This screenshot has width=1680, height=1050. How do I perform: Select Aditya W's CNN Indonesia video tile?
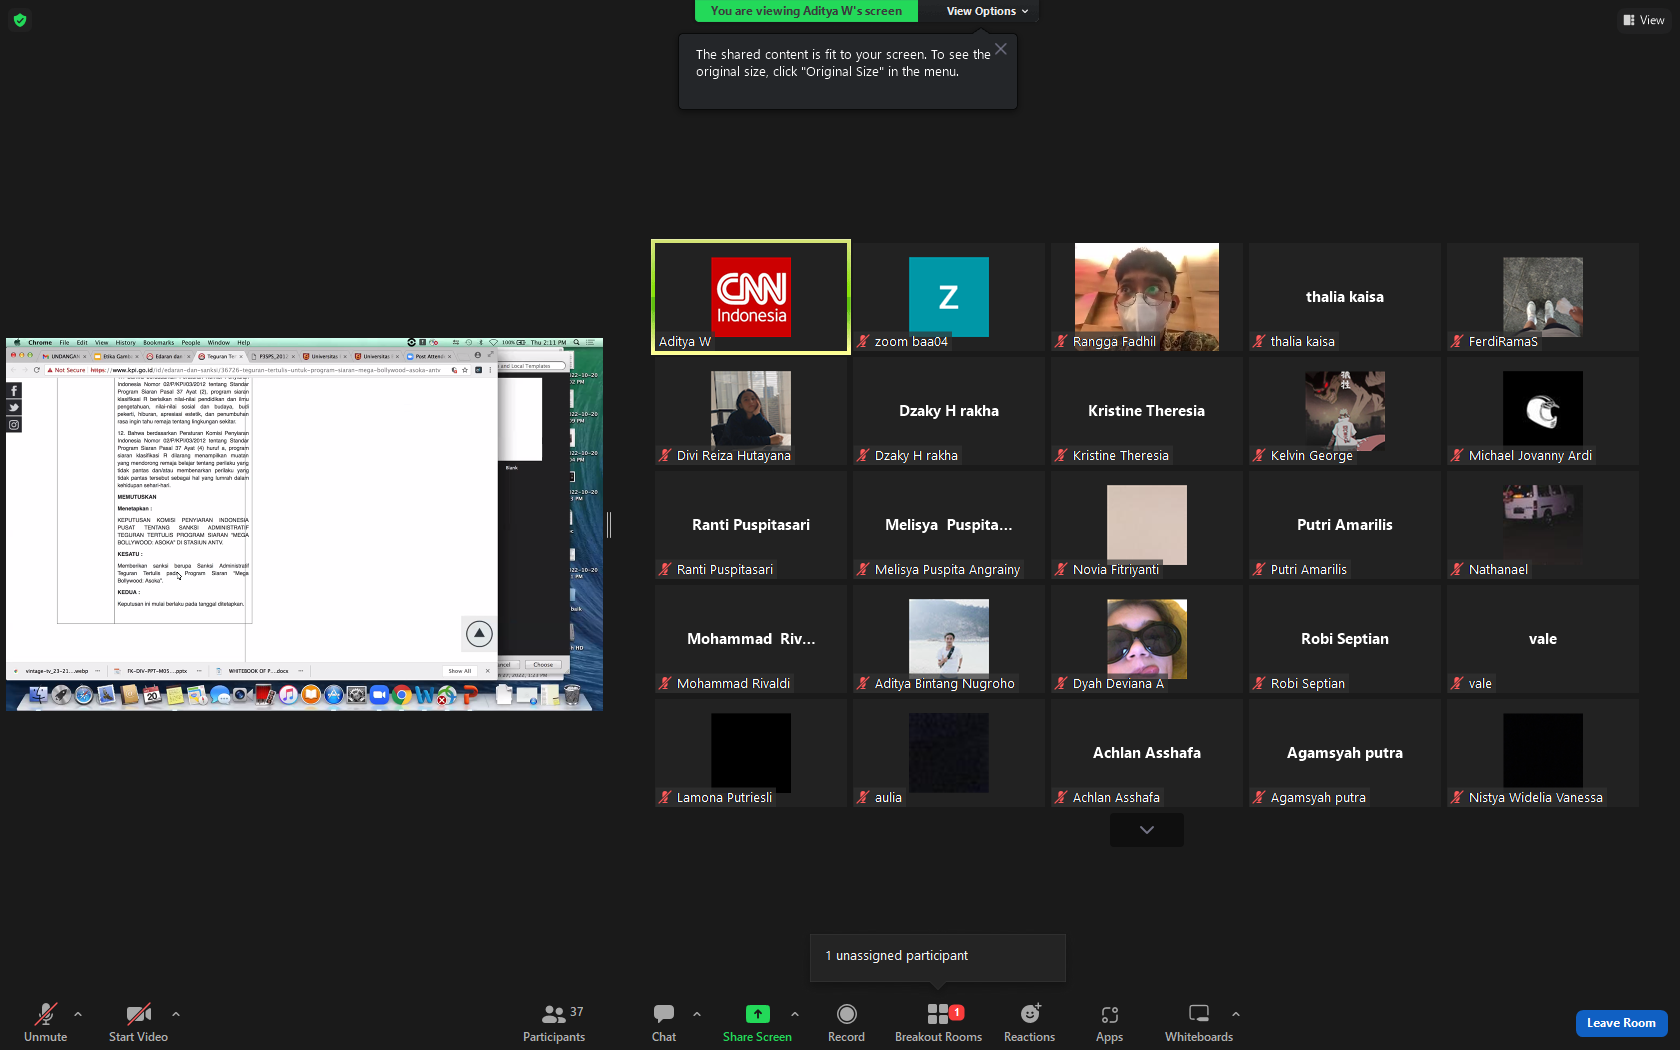[x=751, y=297]
